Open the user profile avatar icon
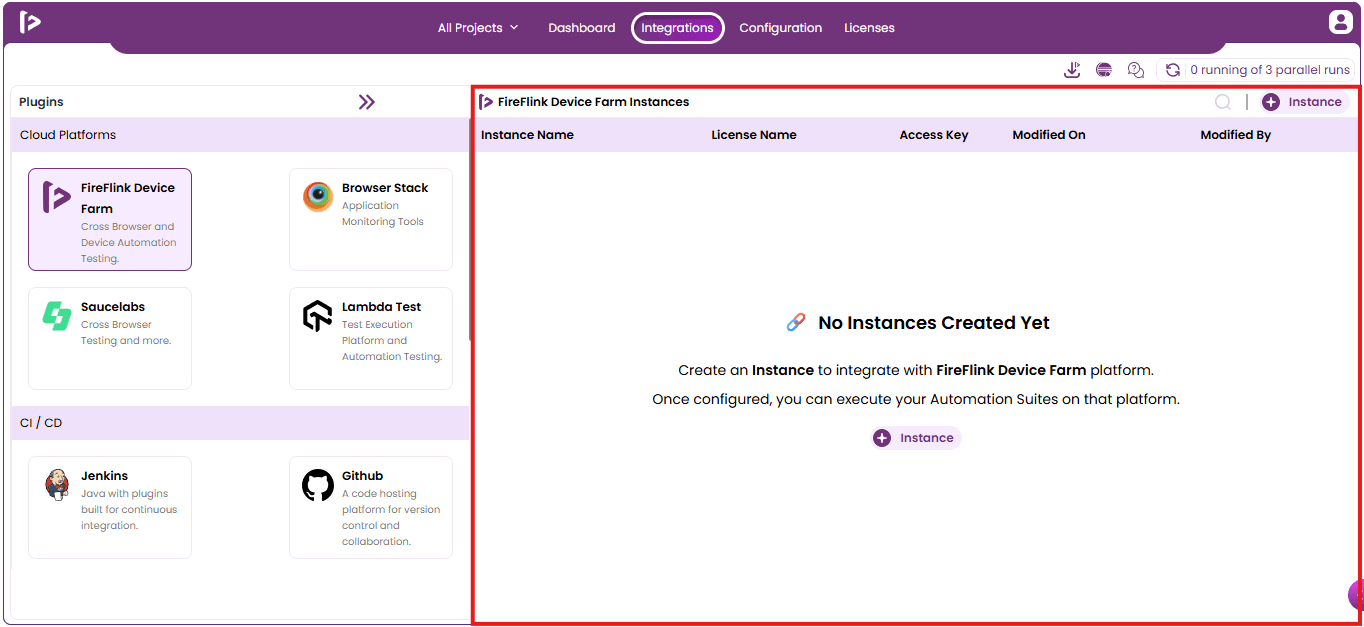Screen dimensions: 1364x627 [1340, 22]
